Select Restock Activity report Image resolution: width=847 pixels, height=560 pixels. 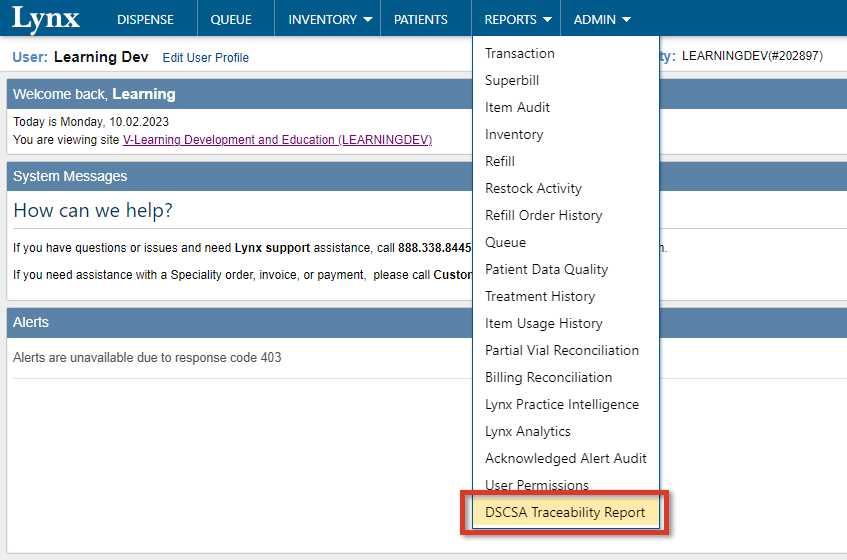click(x=533, y=189)
